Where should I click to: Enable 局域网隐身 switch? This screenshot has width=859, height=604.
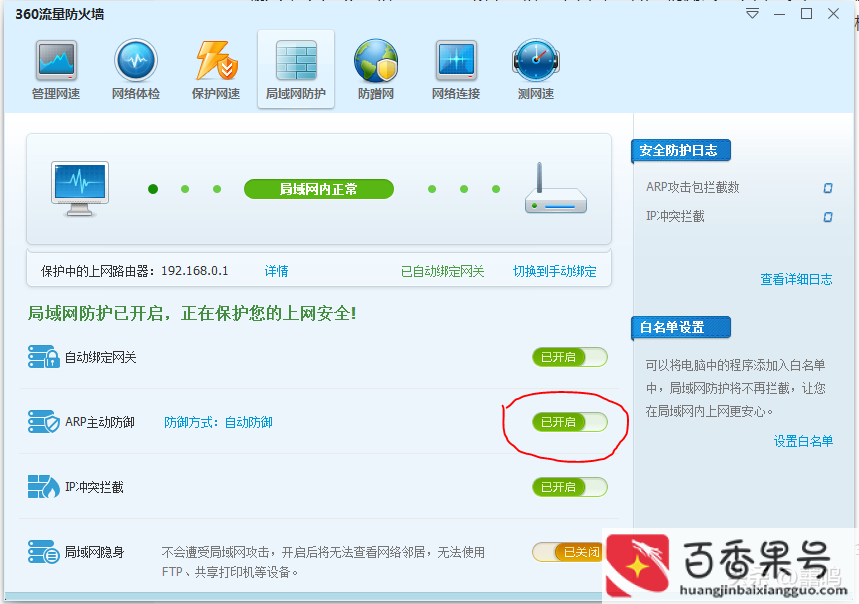coord(568,552)
